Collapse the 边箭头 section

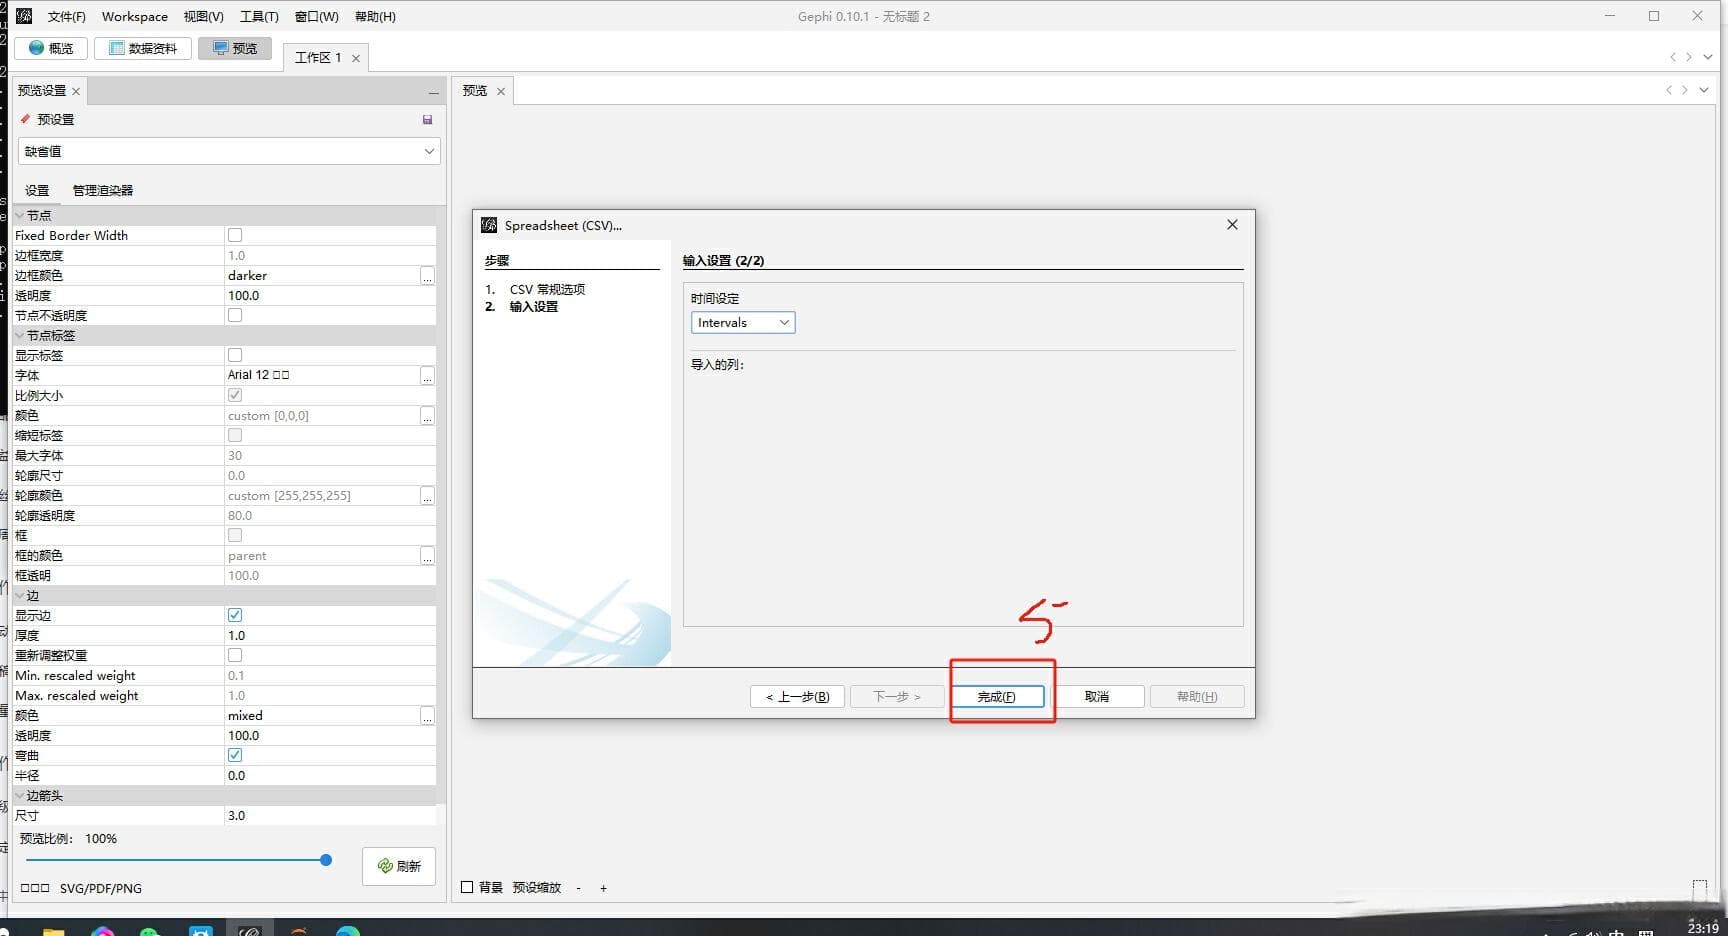coord(20,795)
